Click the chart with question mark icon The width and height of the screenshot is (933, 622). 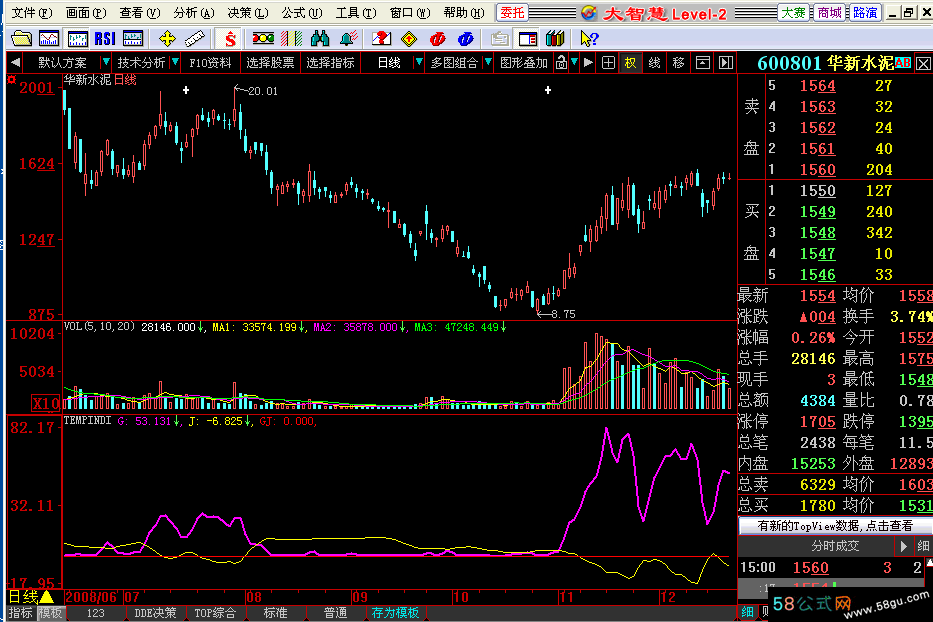pos(381,39)
